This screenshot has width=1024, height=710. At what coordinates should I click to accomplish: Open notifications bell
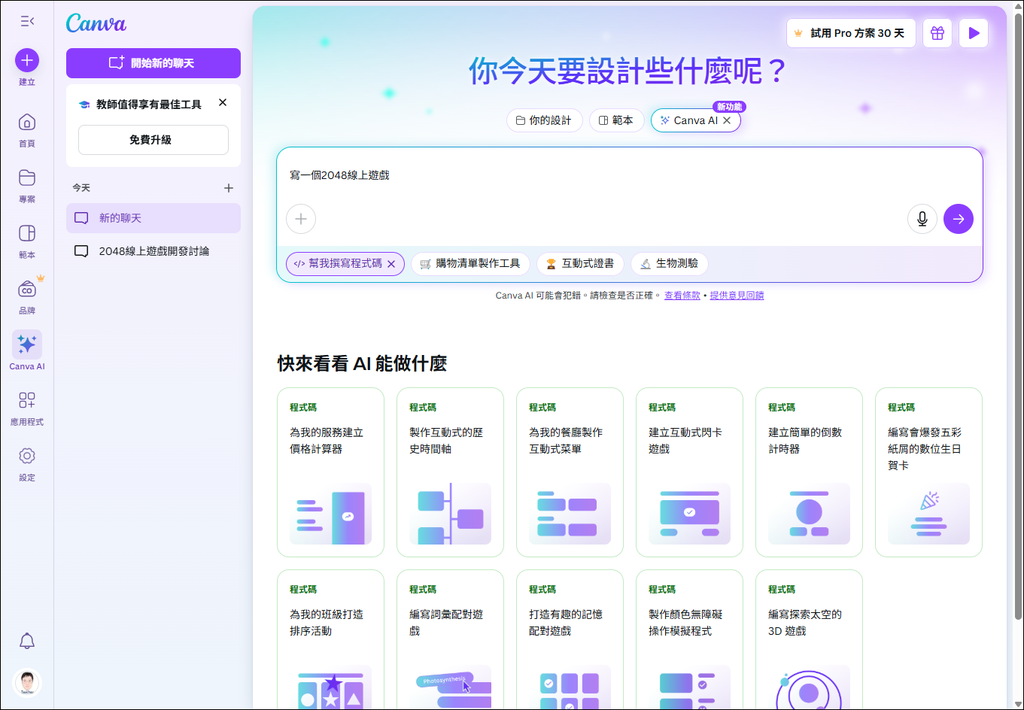(27, 641)
